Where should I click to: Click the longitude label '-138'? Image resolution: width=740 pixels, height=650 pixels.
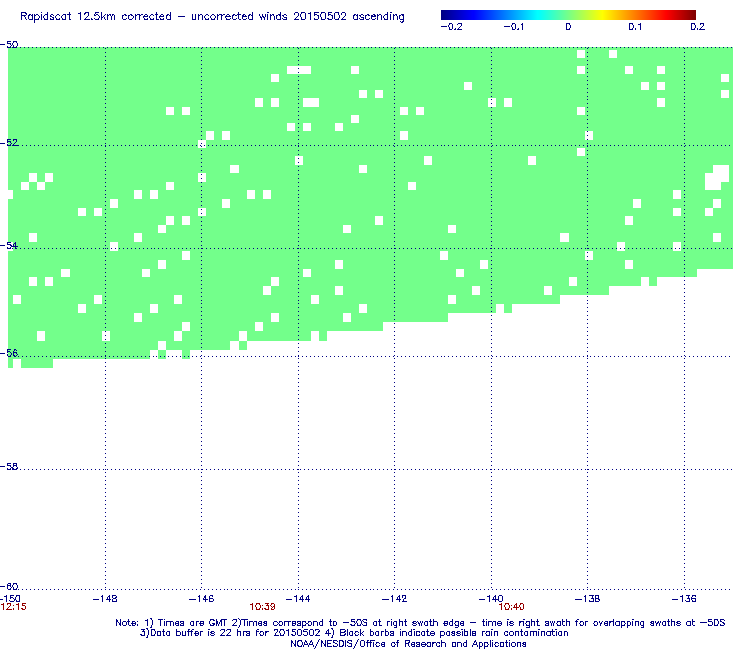[588, 599]
